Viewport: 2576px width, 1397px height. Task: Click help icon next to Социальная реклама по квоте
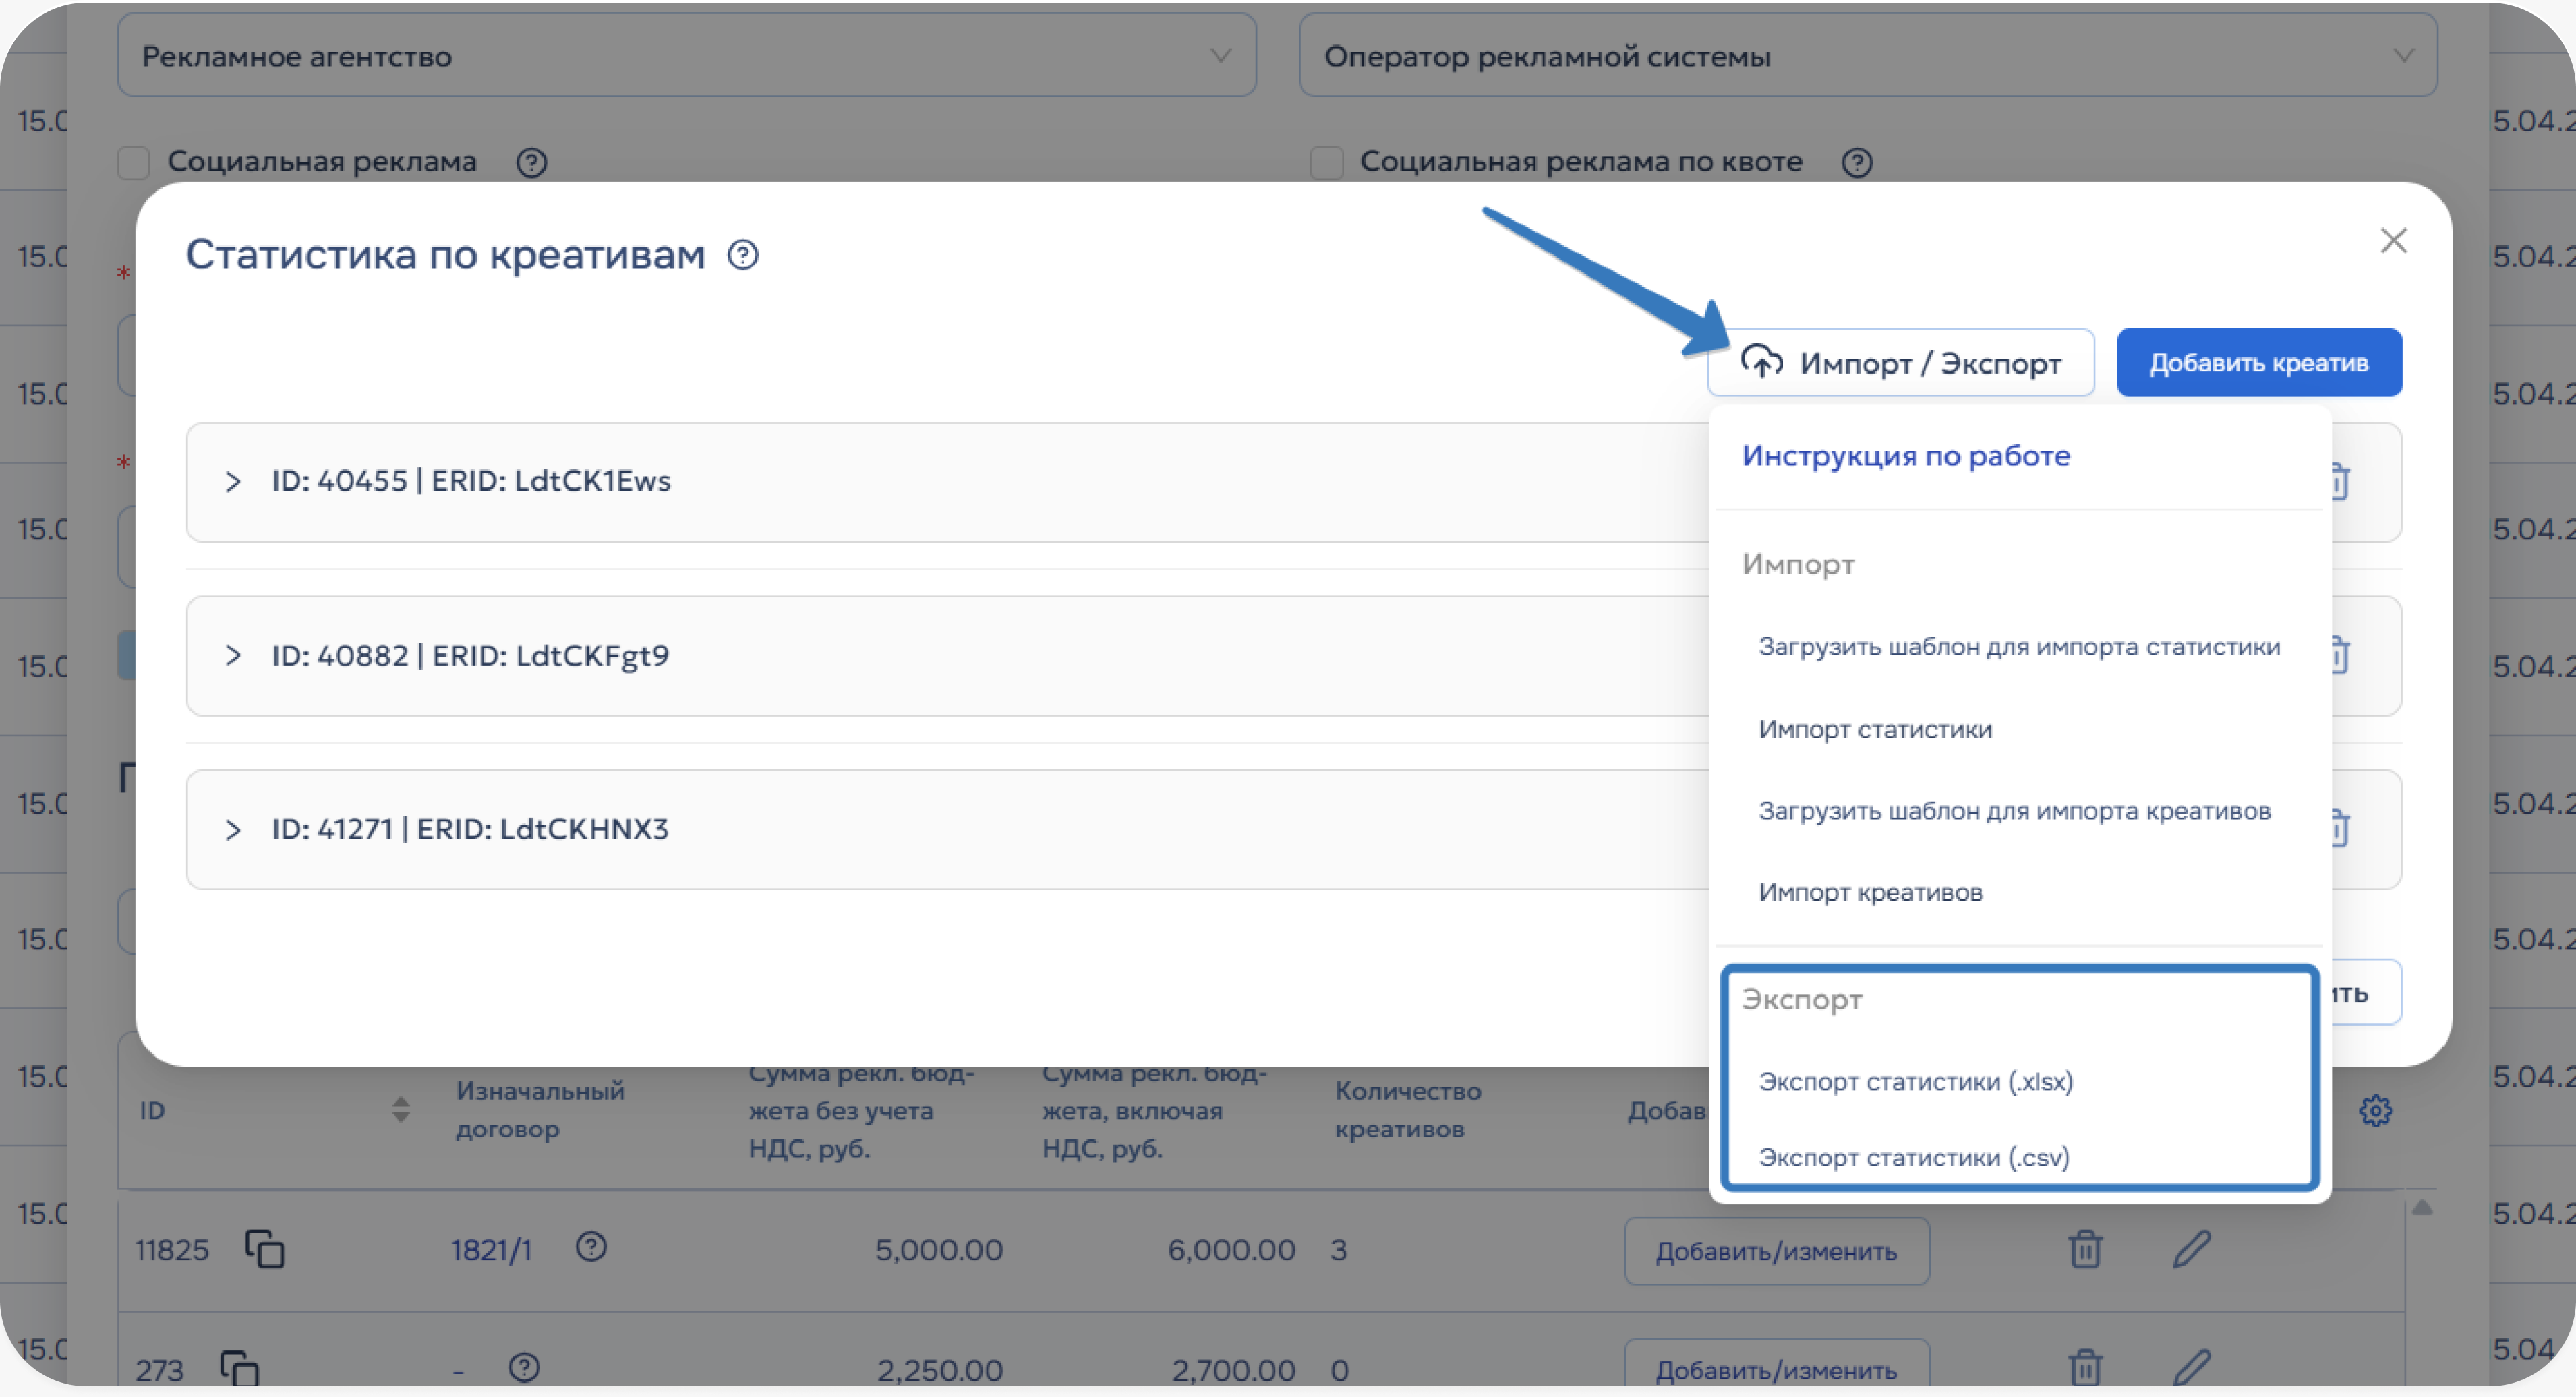pyautogui.click(x=1857, y=162)
